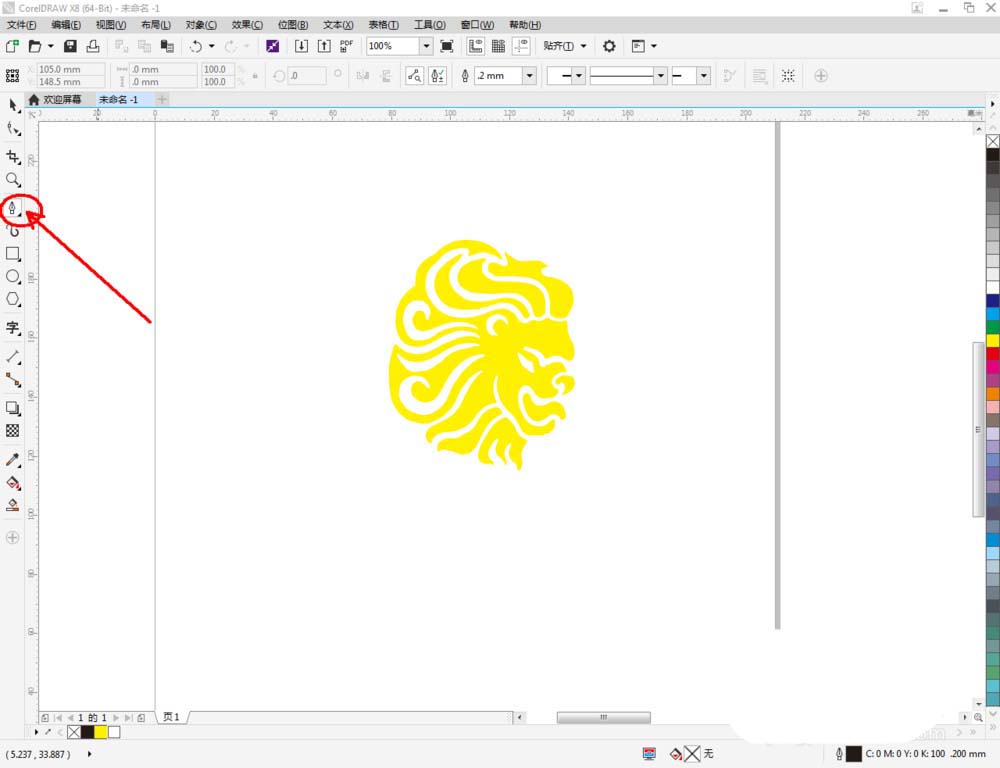Create a new document
1000x768 pixels.
(x=12, y=46)
